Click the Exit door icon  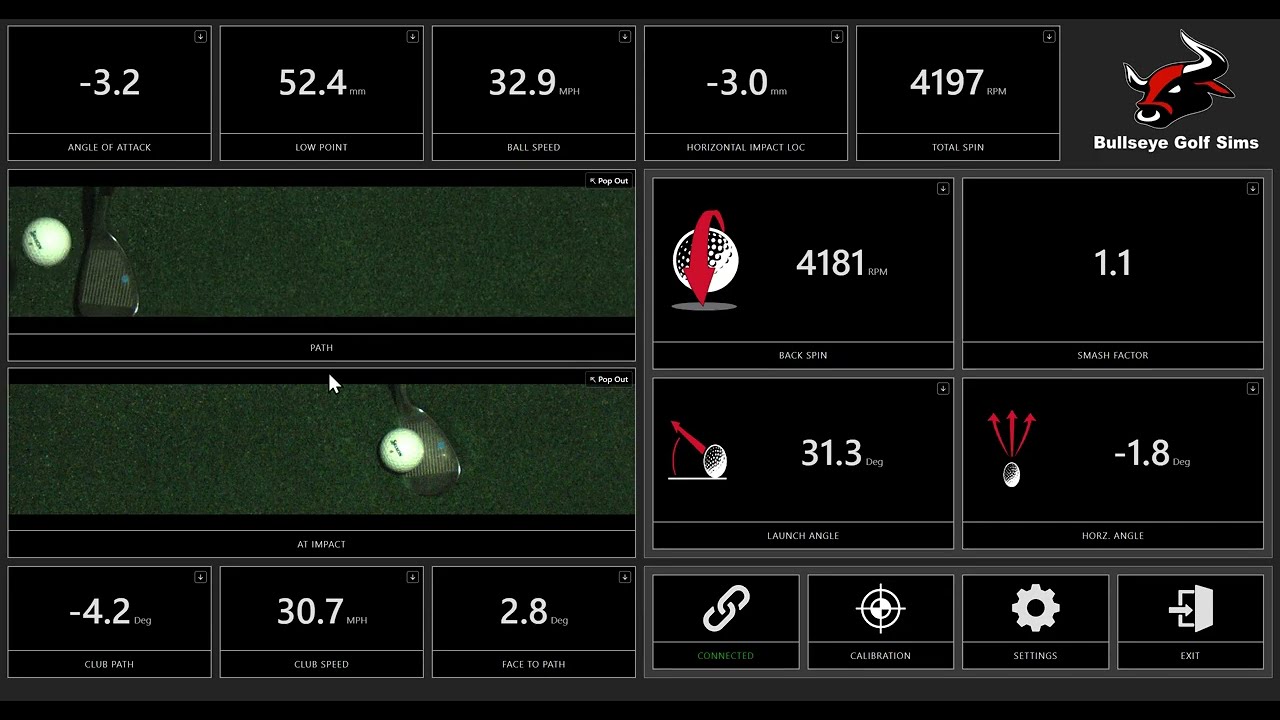(1190, 608)
